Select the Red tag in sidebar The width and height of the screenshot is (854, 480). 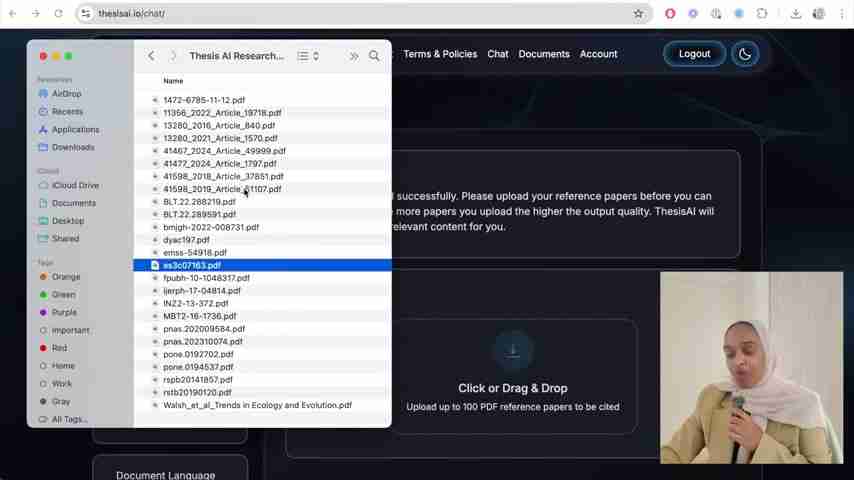click(x=59, y=348)
